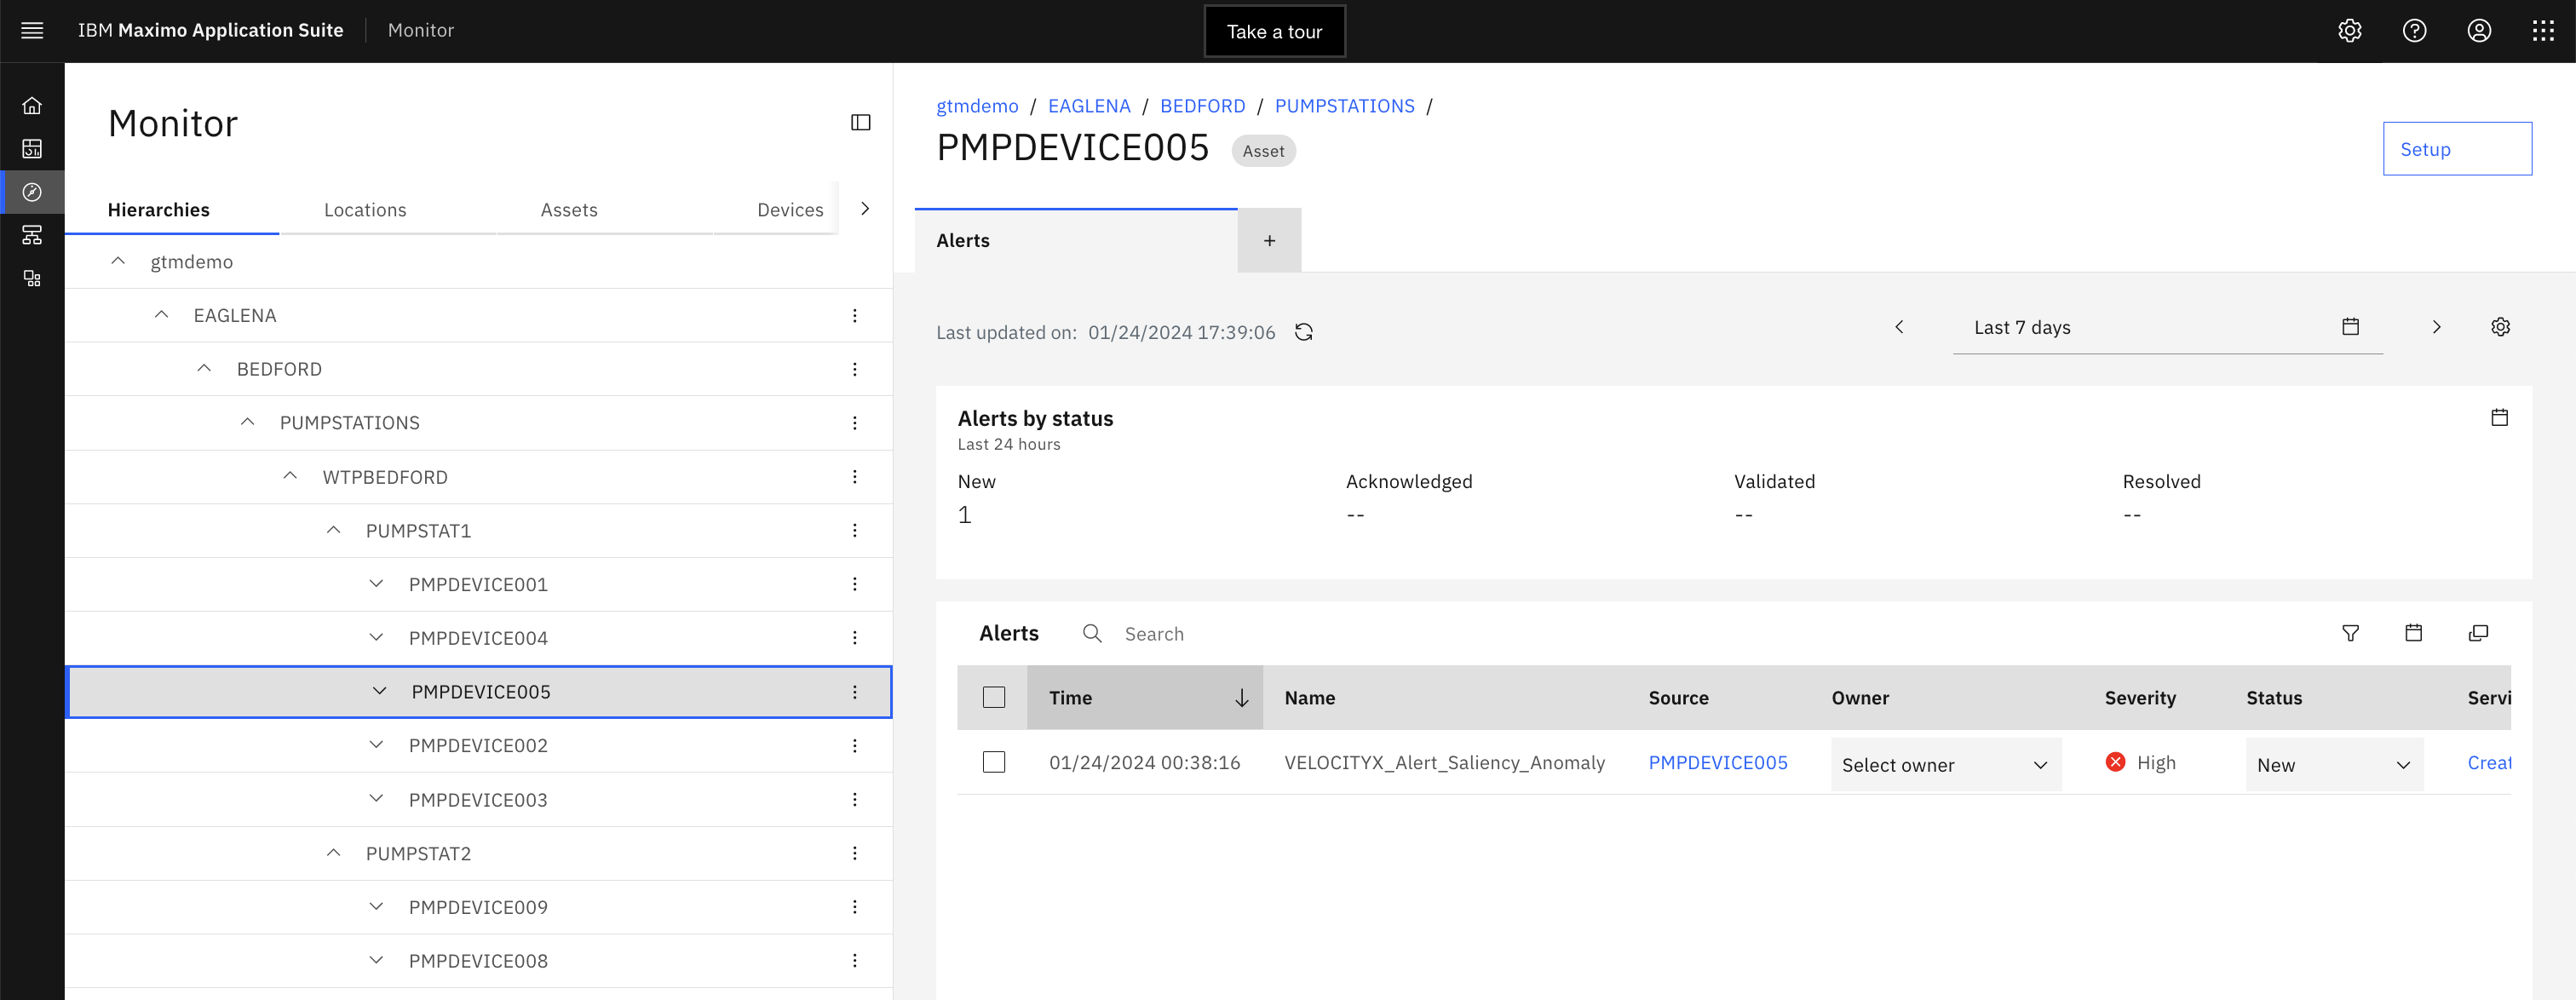
Task: Collapse the PUMPSTATIONS tree node
Action: [247, 423]
